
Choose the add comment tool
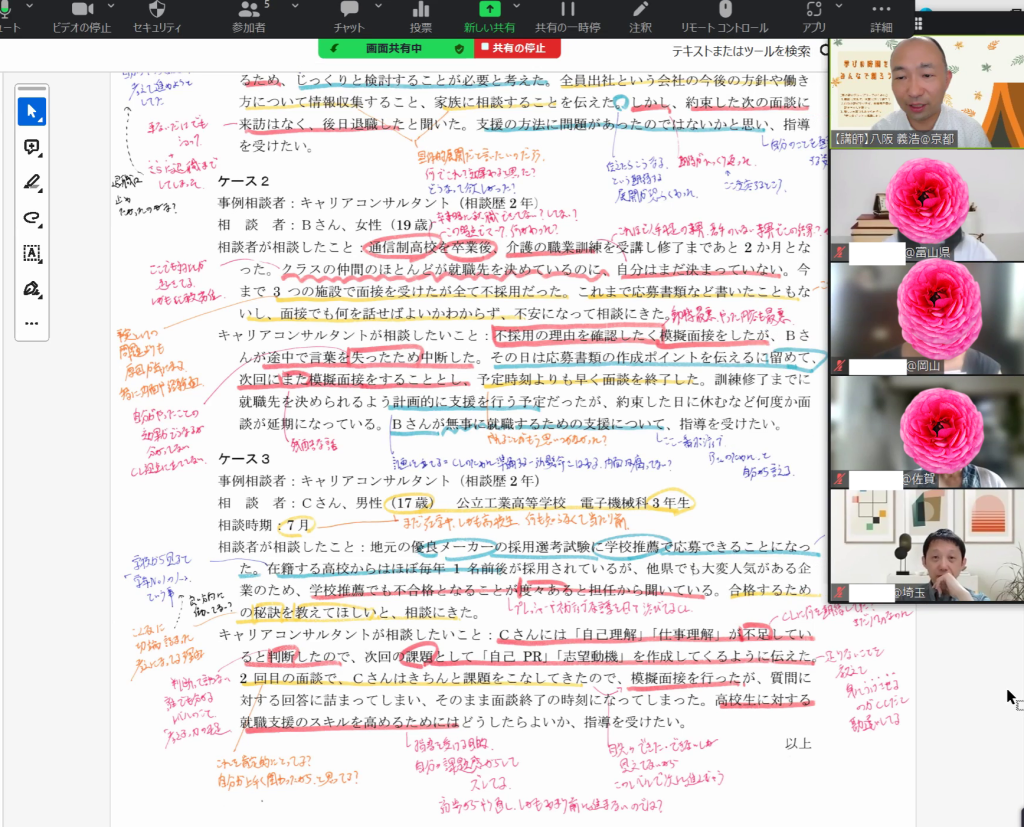[x=31, y=147]
